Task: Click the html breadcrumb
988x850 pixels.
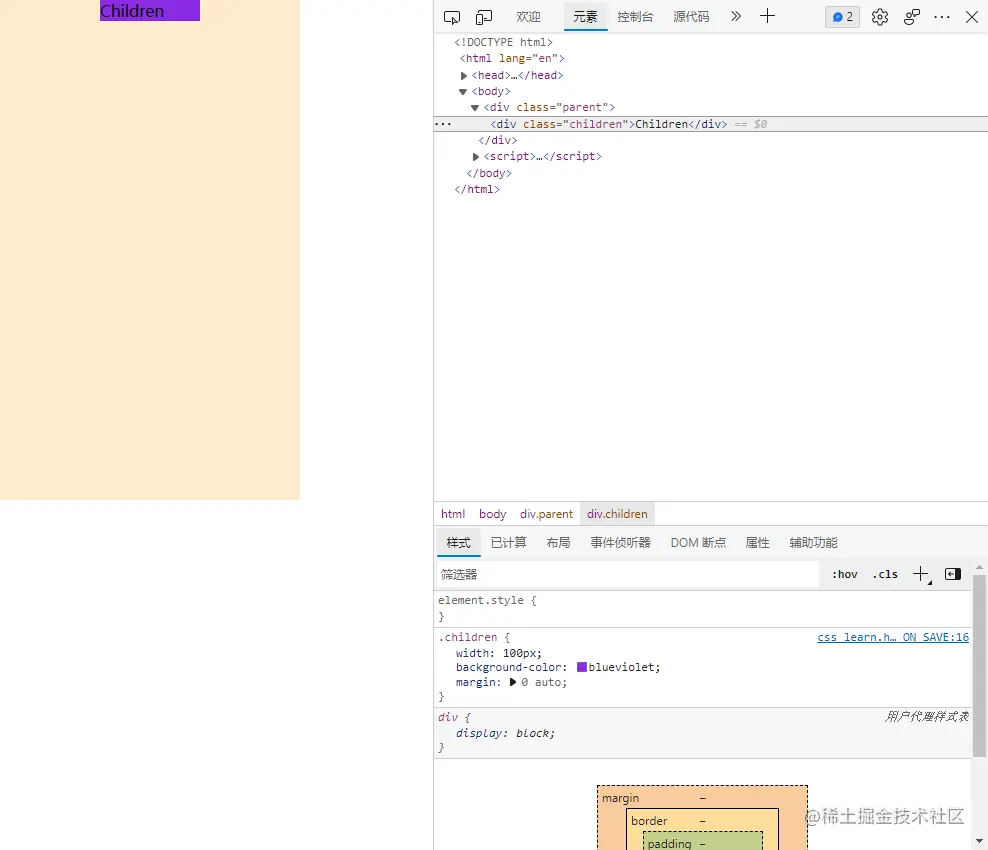Action: pyautogui.click(x=453, y=514)
